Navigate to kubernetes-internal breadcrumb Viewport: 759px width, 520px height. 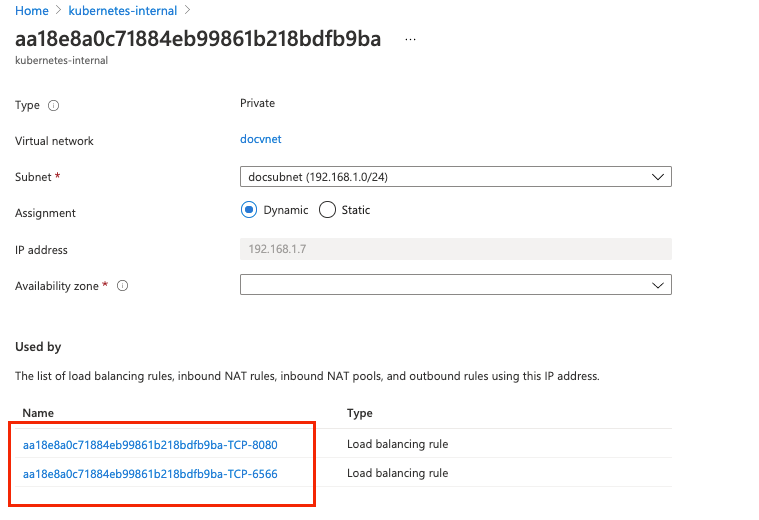click(x=123, y=11)
